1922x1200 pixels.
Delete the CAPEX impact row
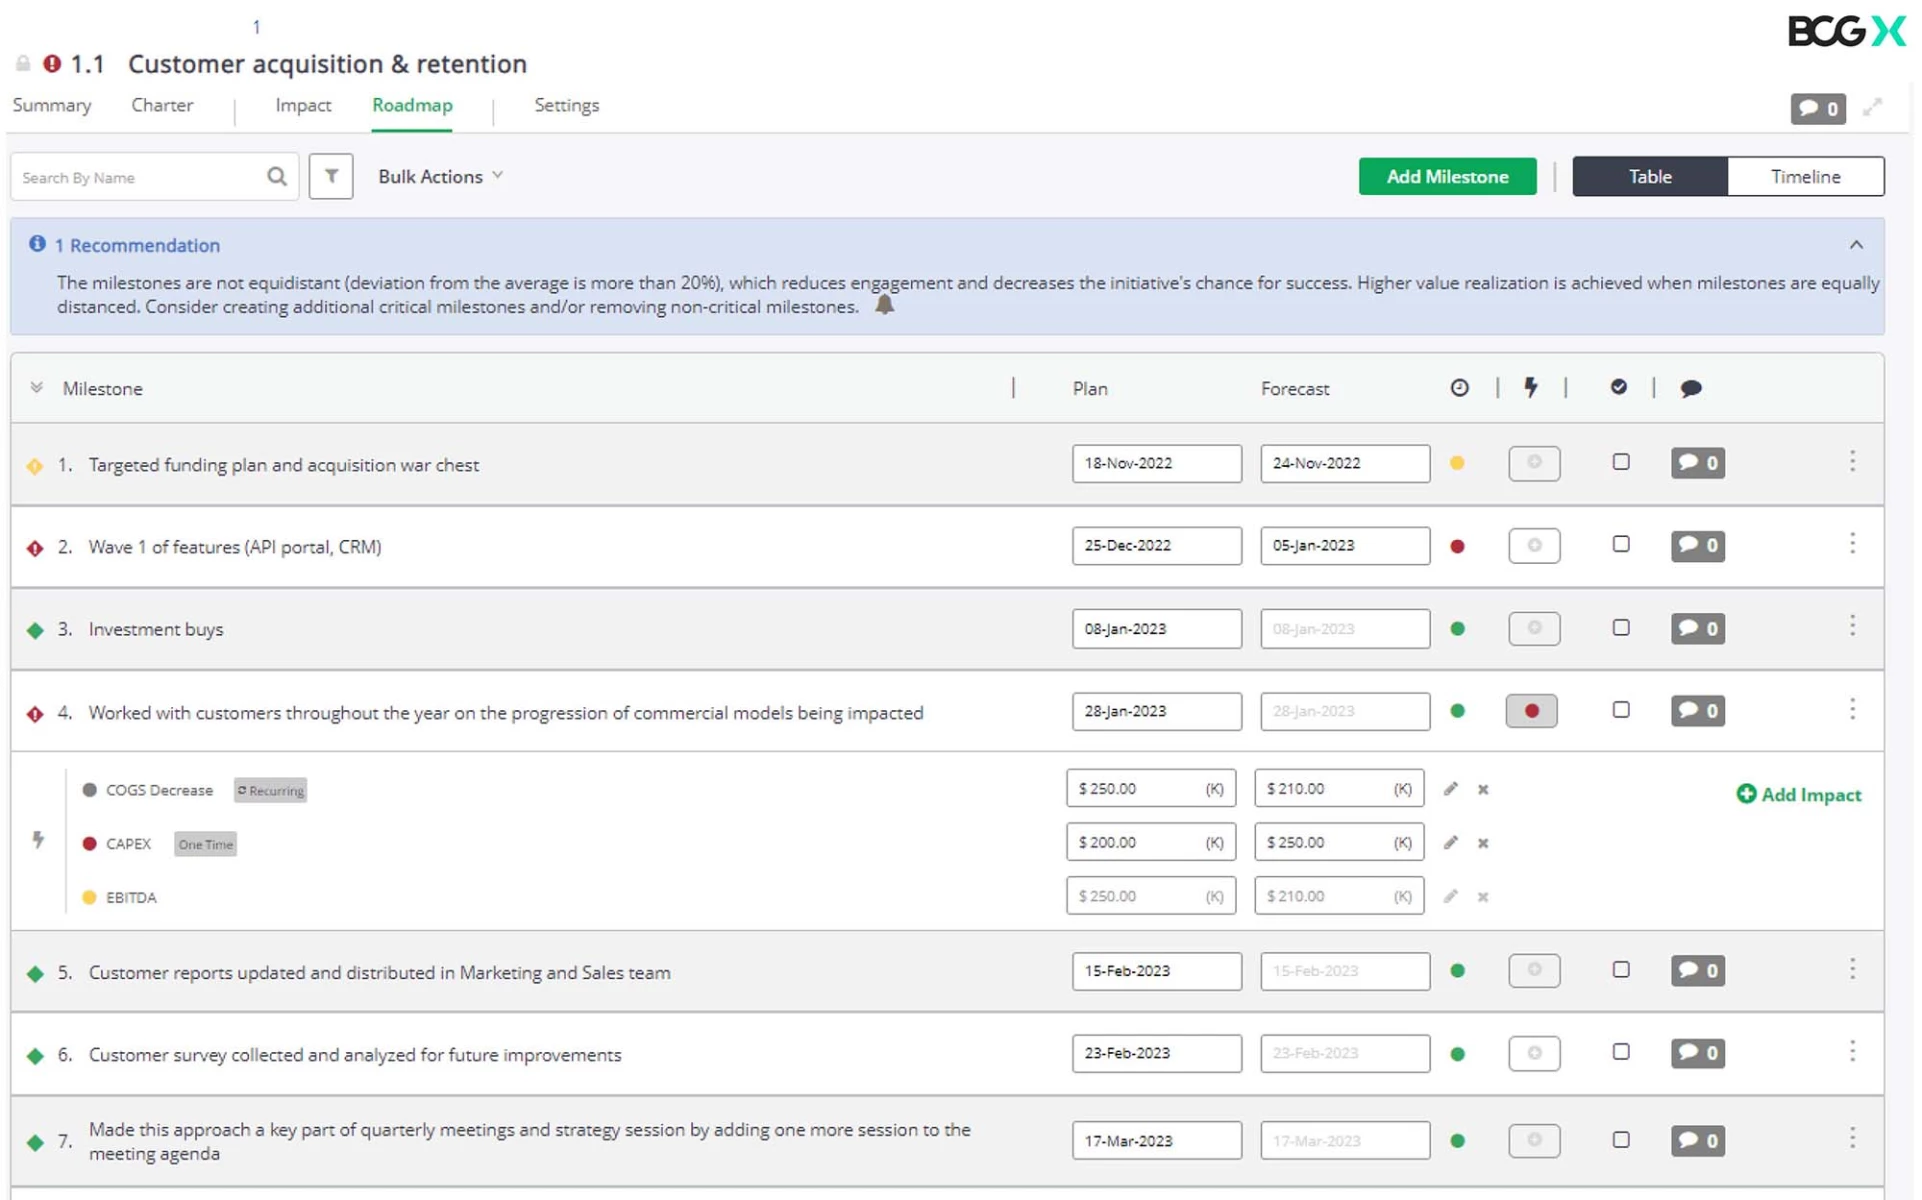pyautogui.click(x=1483, y=844)
